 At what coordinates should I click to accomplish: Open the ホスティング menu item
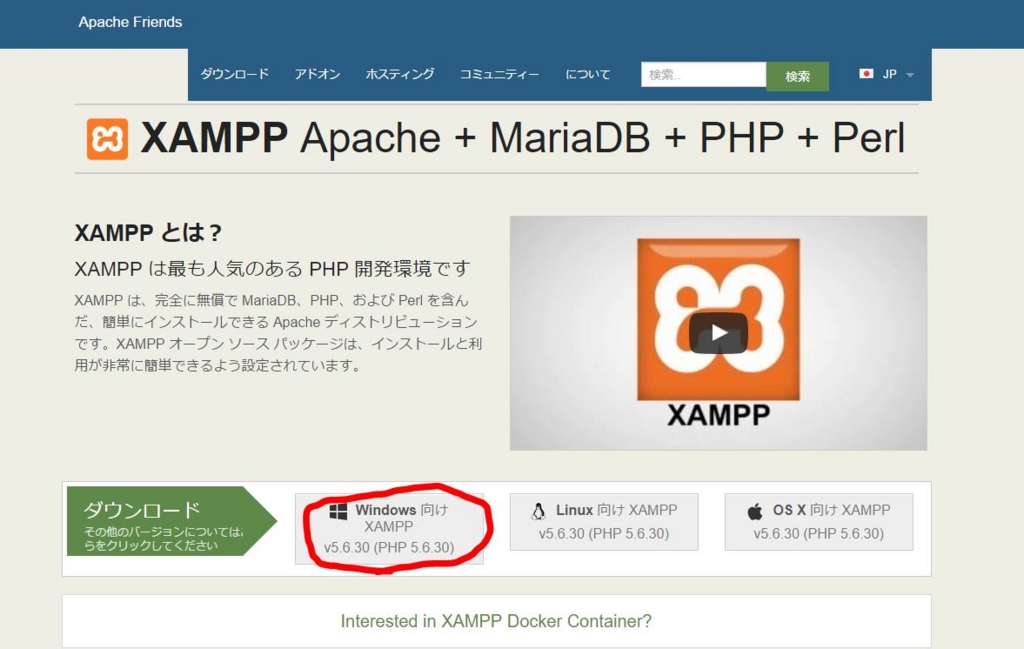click(x=400, y=74)
